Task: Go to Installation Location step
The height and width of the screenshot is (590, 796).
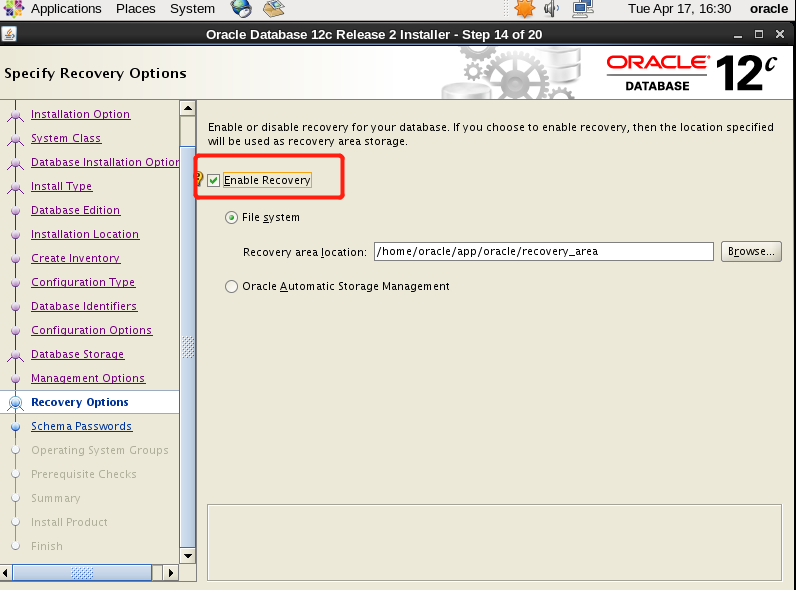Action: click(85, 234)
